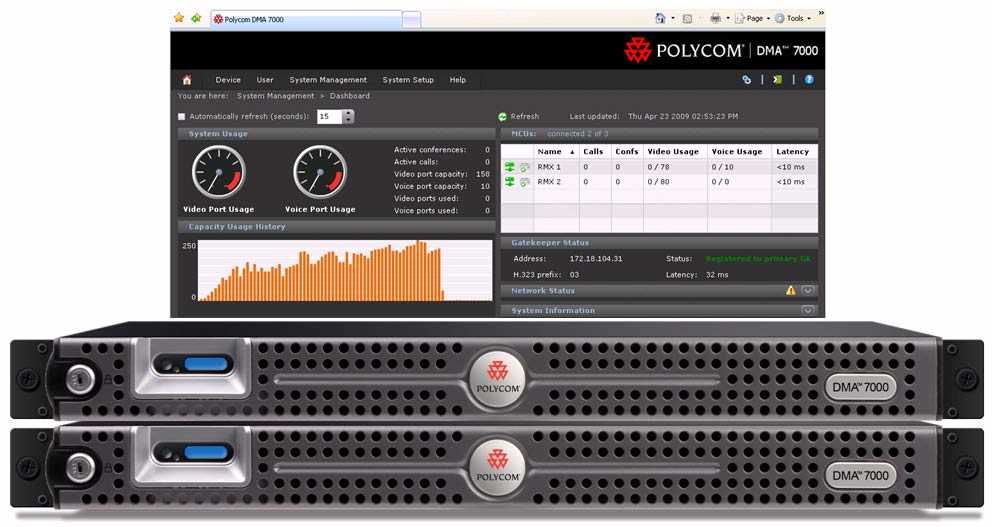Viewport: 992px width, 527px height.
Task: Select the Polycom DMA 7000 browser tab
Action: pyautogui.click(x=306, y=20)
